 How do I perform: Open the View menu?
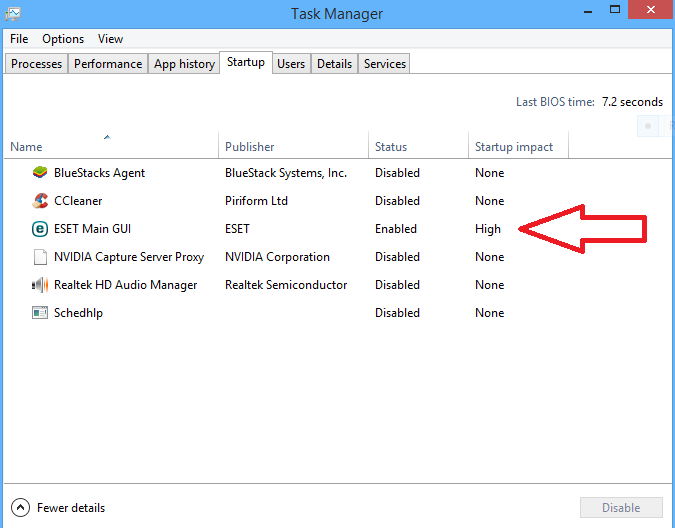pos(110,39)
